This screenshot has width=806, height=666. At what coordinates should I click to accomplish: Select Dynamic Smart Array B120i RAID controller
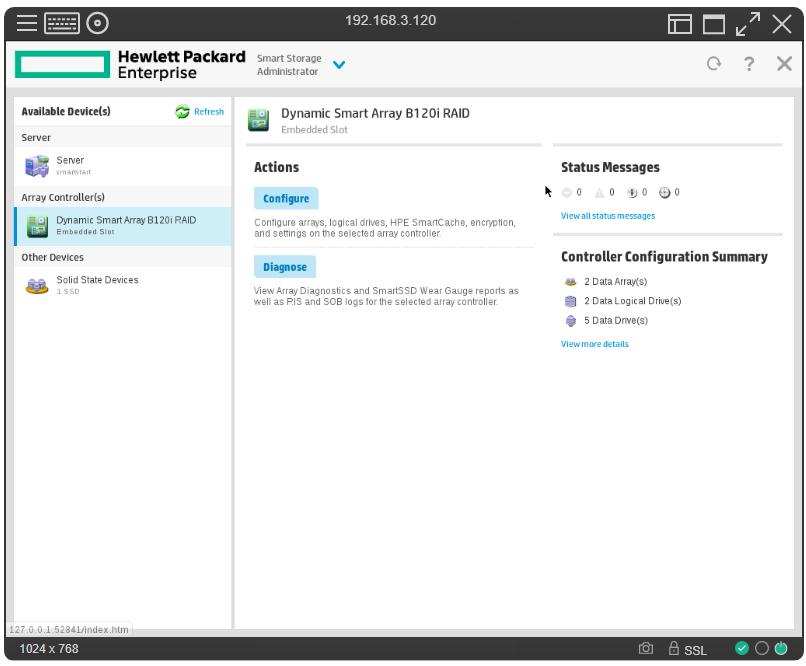tap(125, 224)
